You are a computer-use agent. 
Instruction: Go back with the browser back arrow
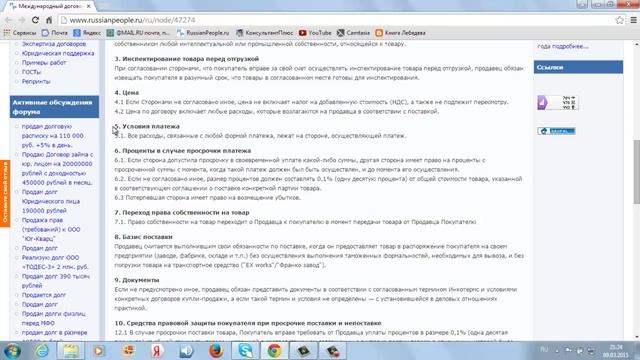pos(8,20)
